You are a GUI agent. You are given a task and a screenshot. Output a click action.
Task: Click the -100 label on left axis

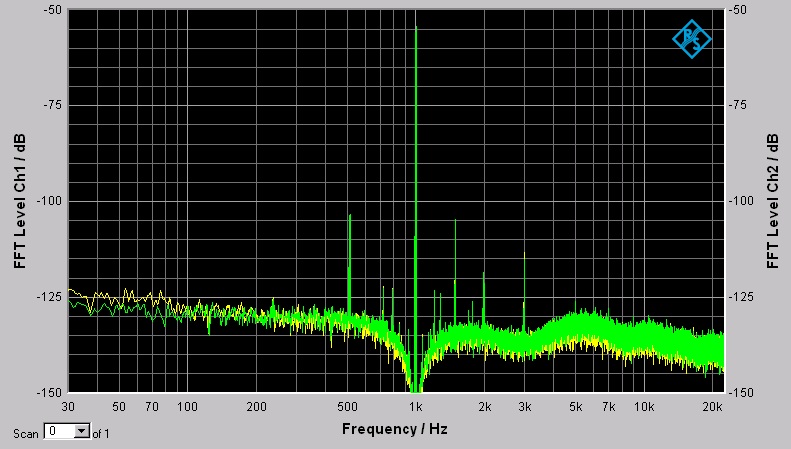tap(47, 201)
